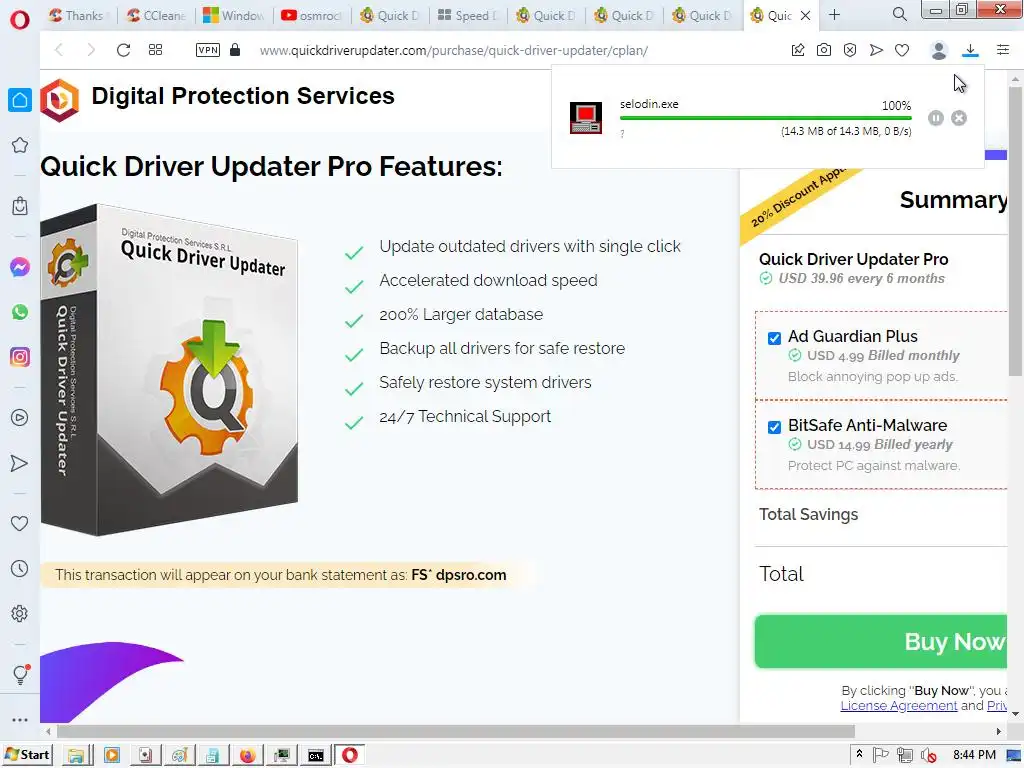1024x768 pixels.
Task: Click the browser forward arrow
Action: (91, 50)
